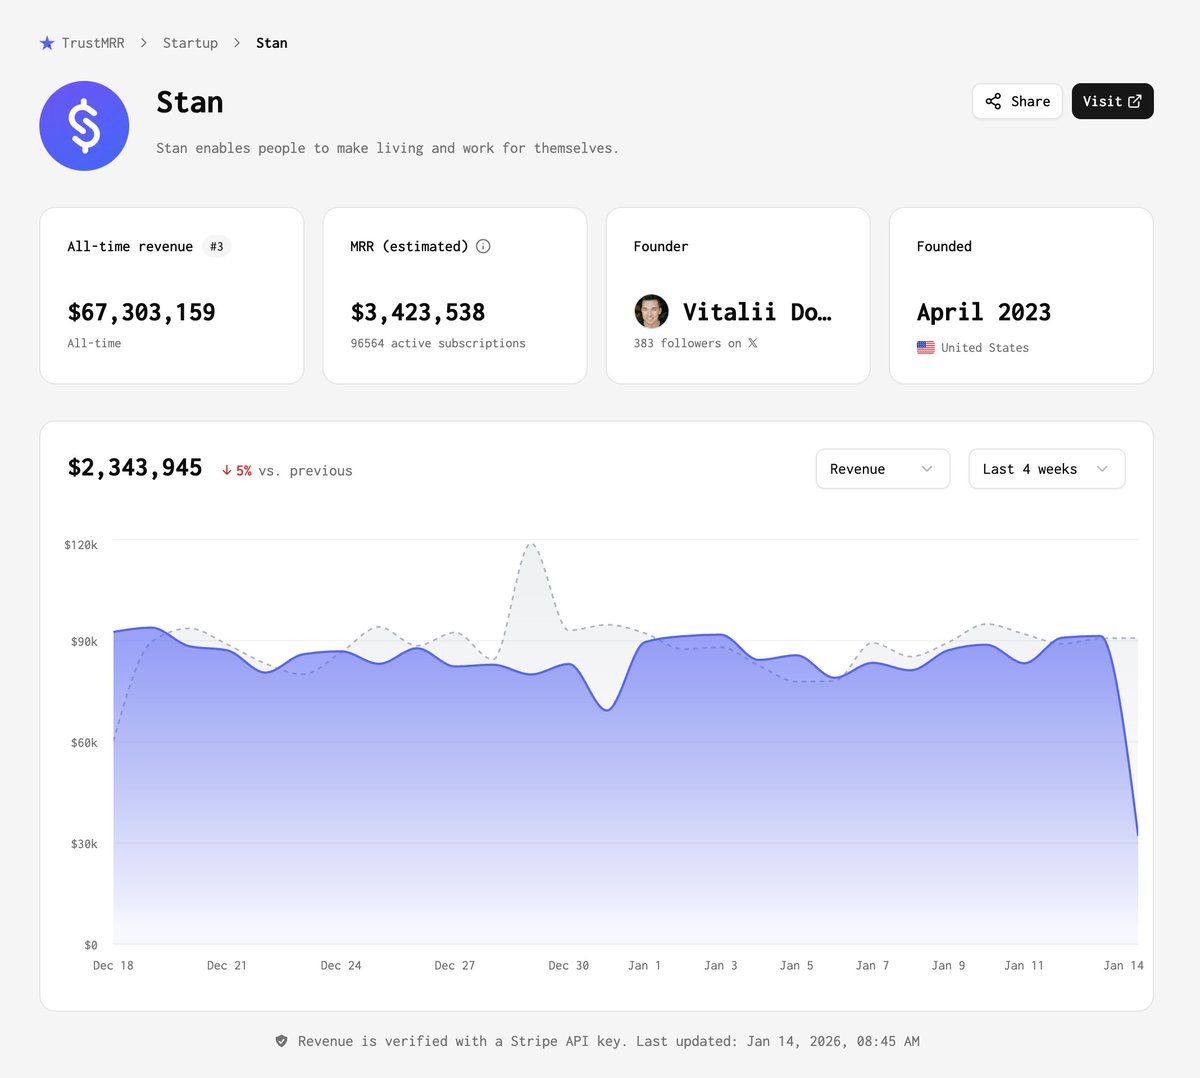Click the Dec 18 axis label
Screen dimensions: 1200x1078
113,965
